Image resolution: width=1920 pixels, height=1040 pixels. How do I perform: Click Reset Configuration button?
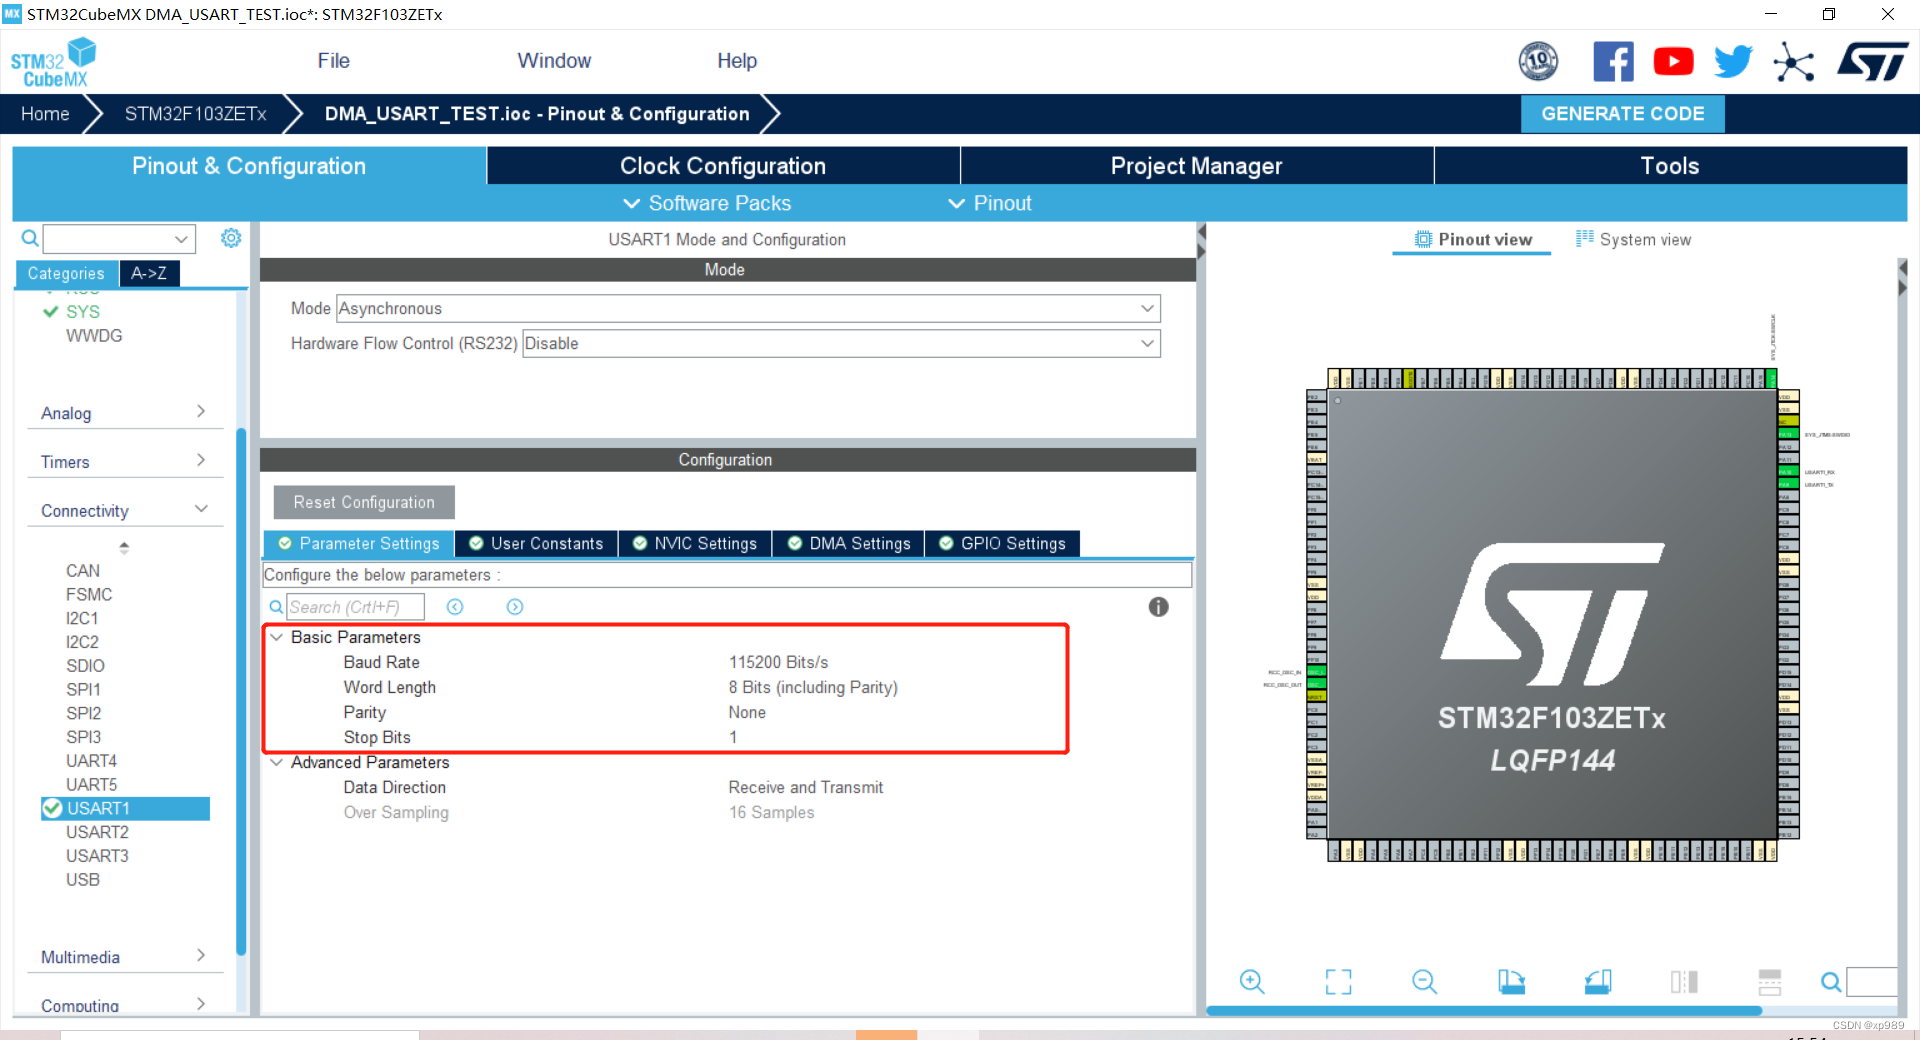click(x=364, y=502)
